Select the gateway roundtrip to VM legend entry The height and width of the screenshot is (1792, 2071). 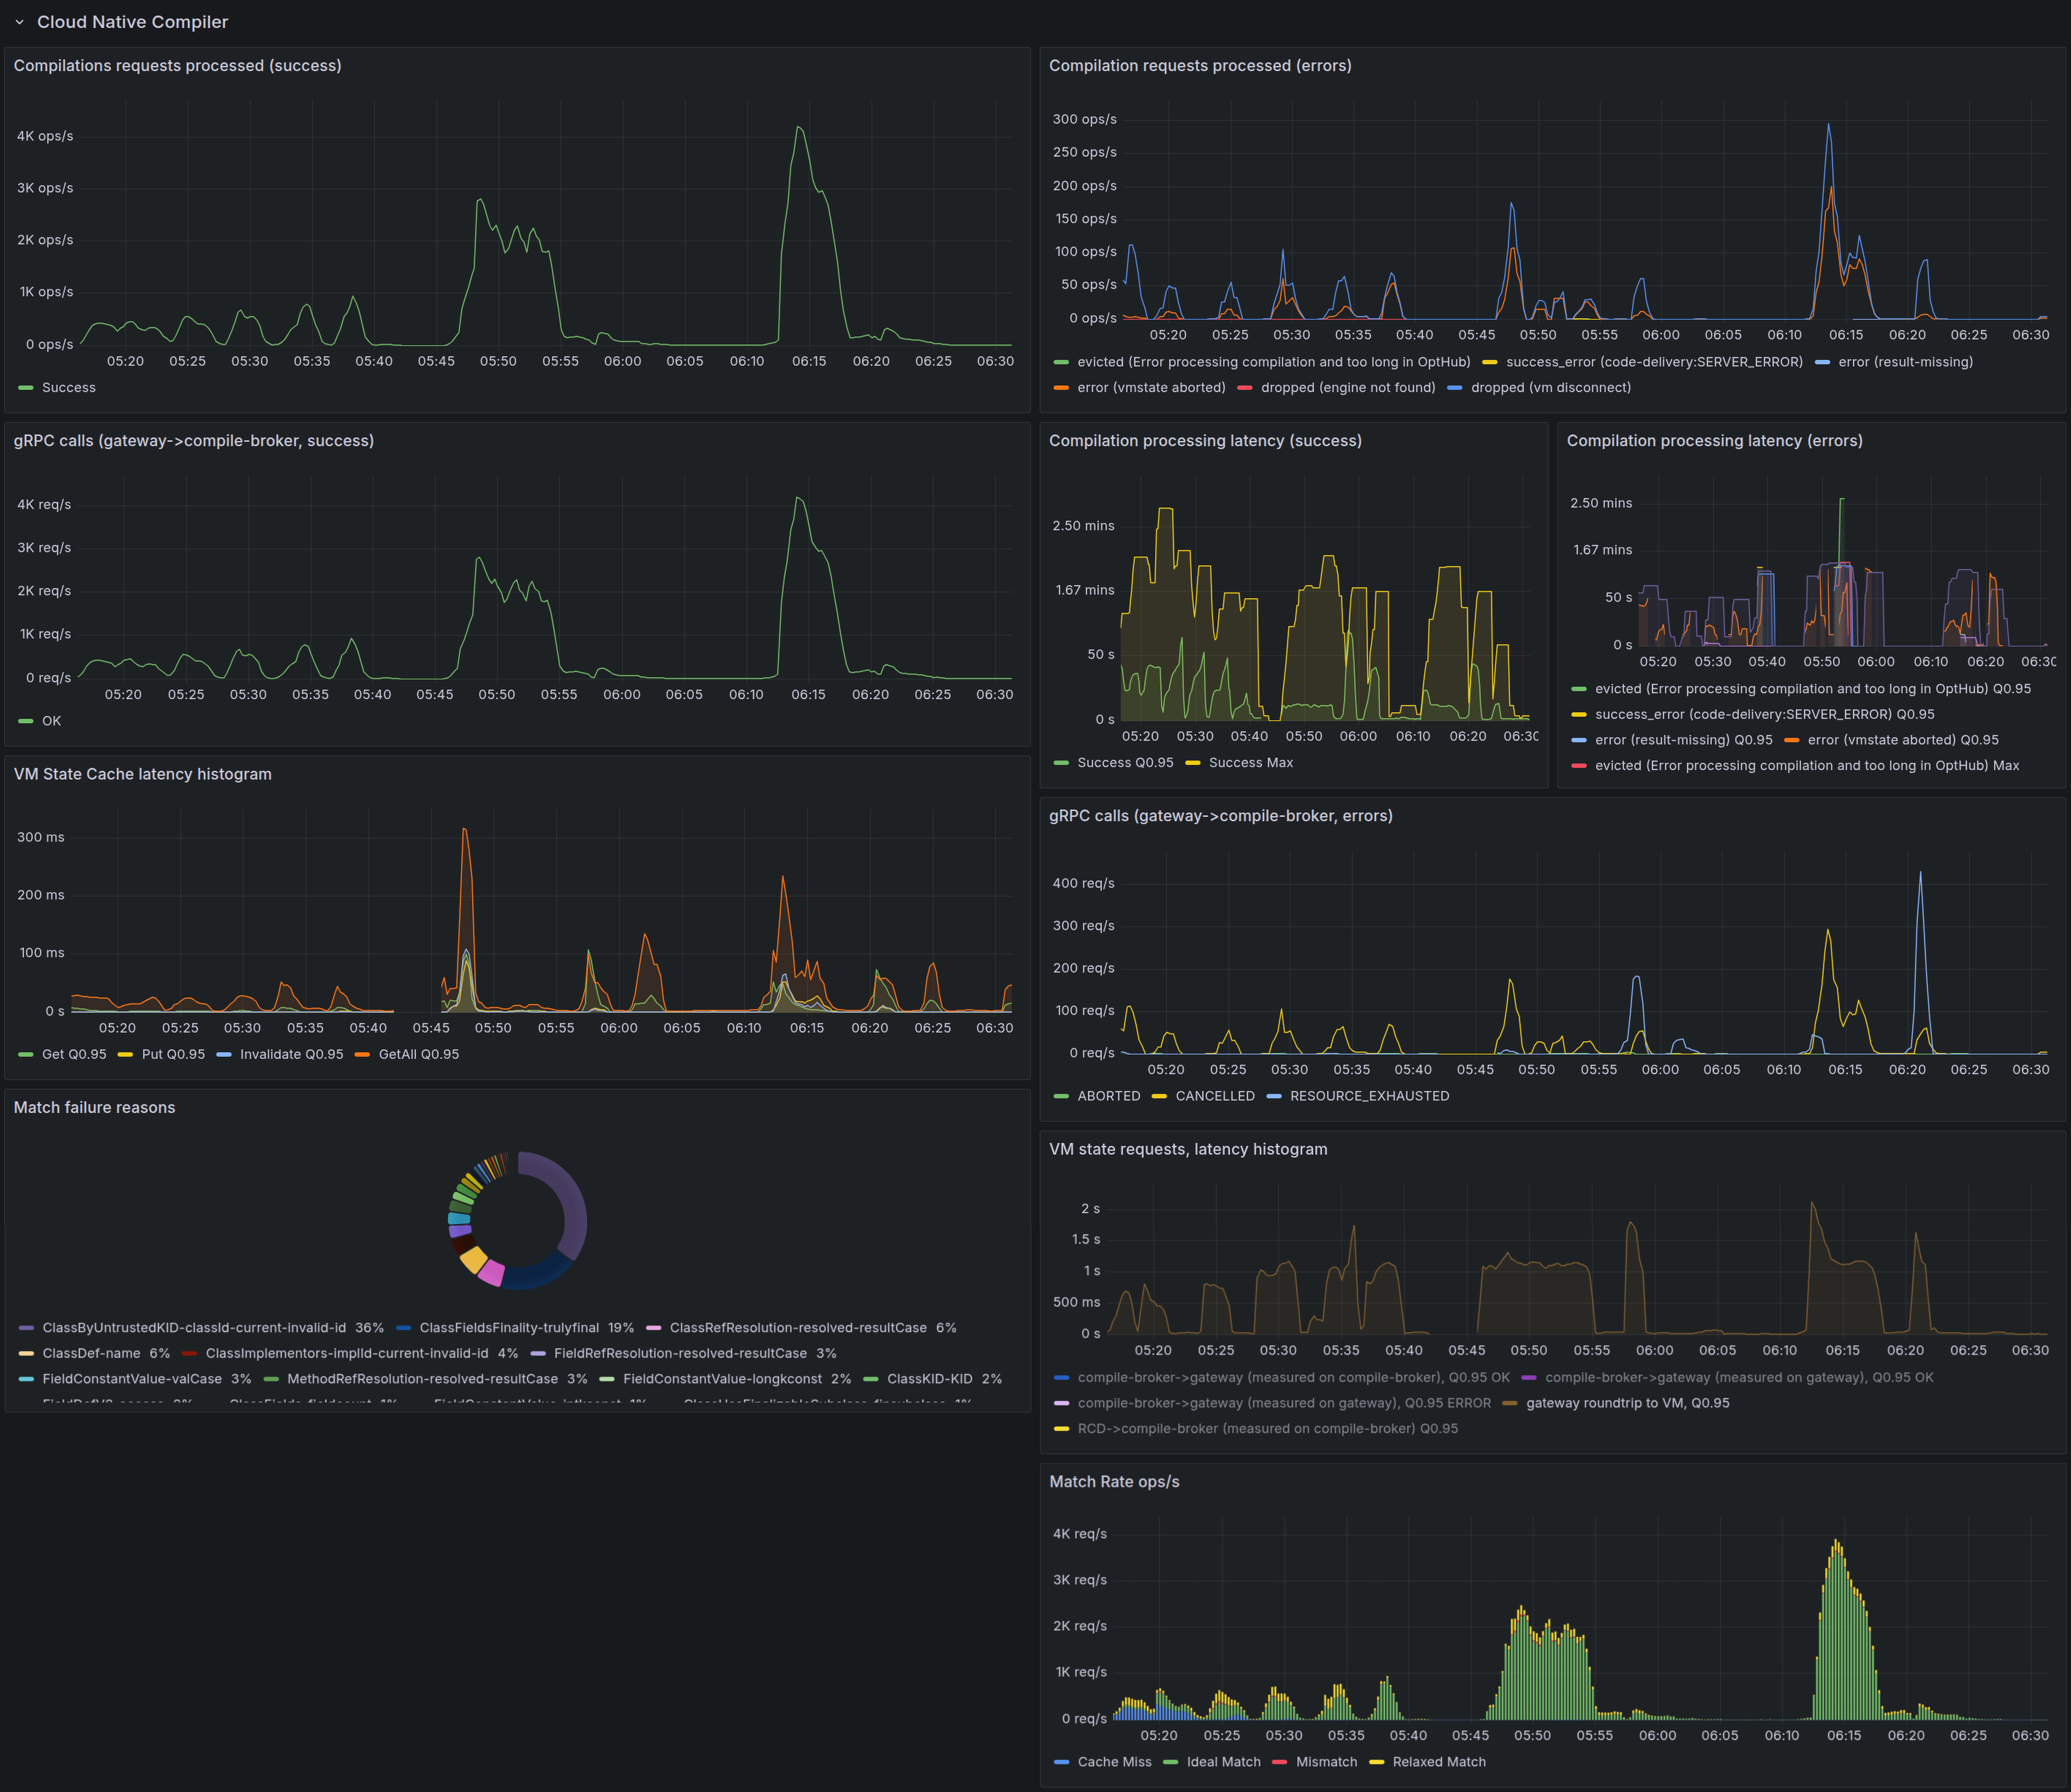pos(1627,1402)
